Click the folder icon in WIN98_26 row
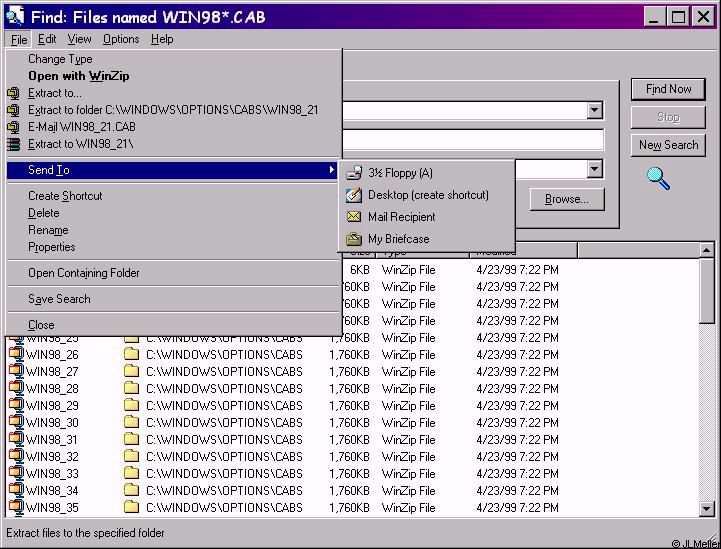 click(x=132, y=354)
